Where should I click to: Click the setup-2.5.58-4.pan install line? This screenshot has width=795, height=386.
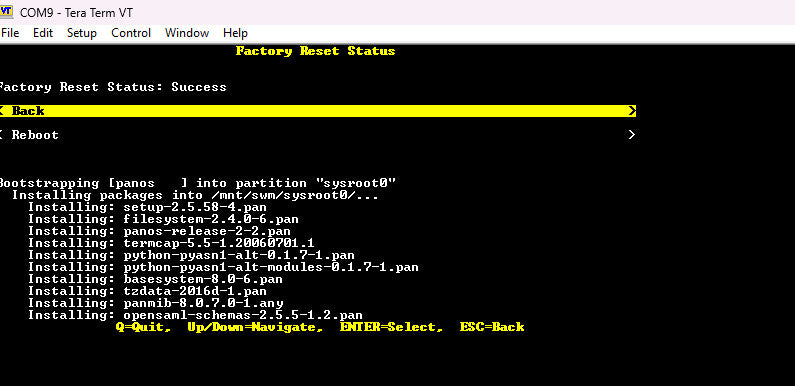[x=147, y=207]
